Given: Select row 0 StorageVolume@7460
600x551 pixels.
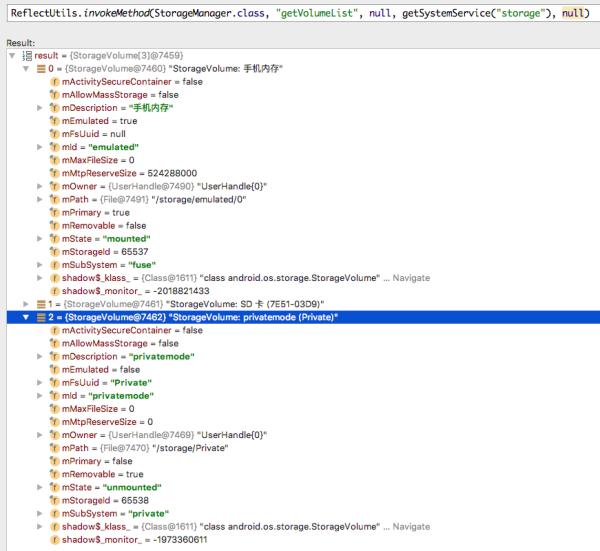Looking at the screenshot, I should click(x=303, y=69).
